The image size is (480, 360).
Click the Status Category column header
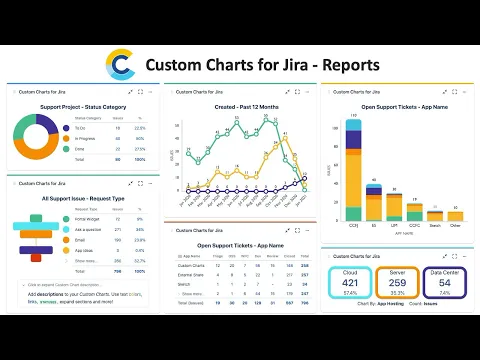[88, 118]
